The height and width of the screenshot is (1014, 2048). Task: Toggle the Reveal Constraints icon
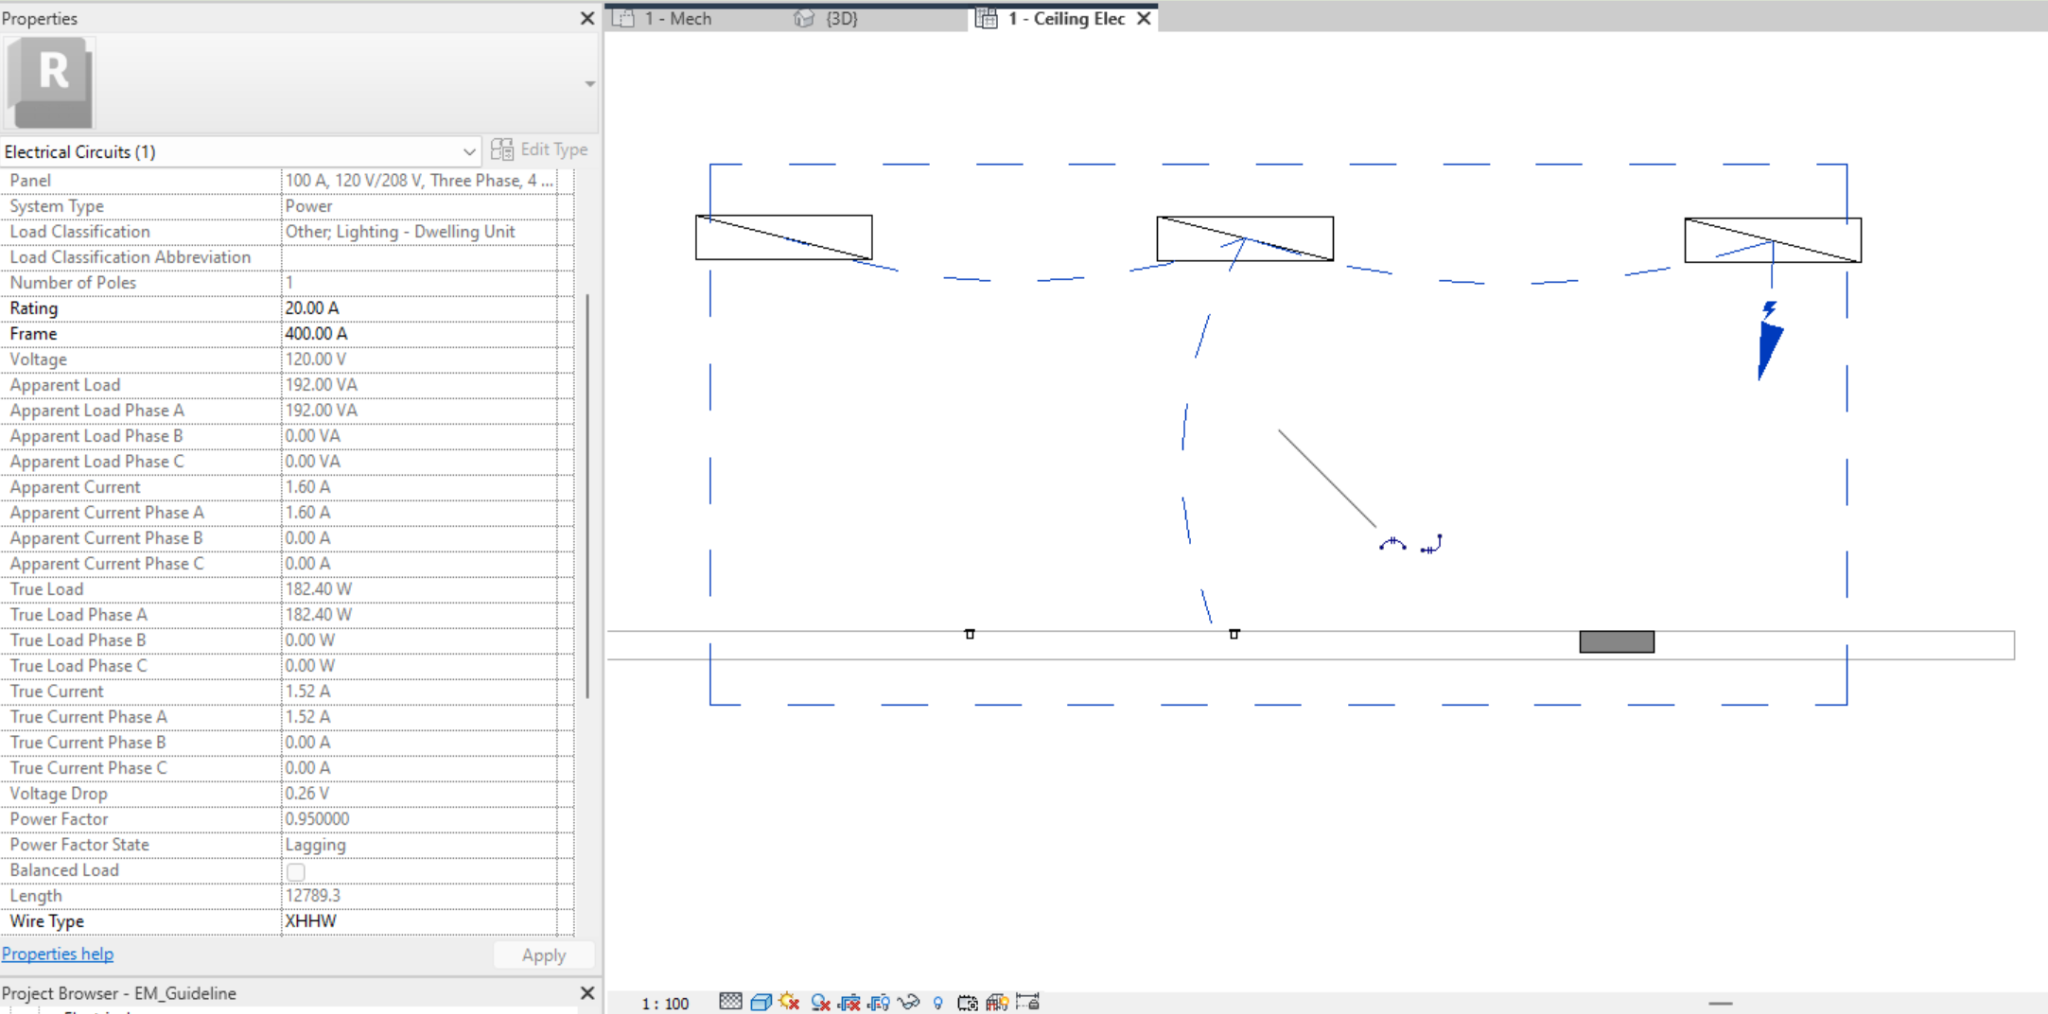(1028, 1001)
